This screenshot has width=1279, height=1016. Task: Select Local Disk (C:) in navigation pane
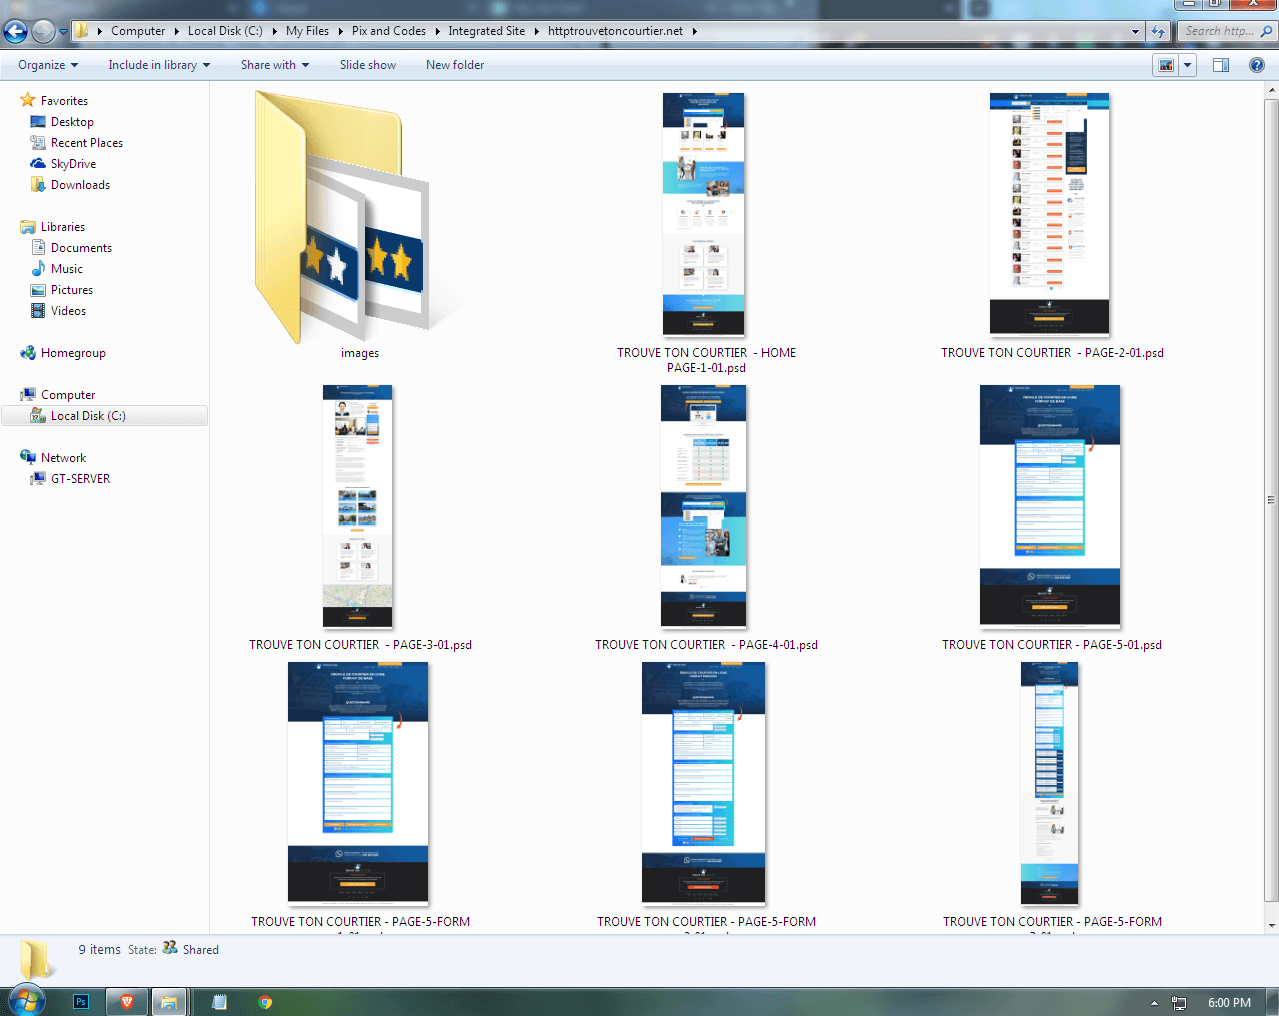(105, 416)
